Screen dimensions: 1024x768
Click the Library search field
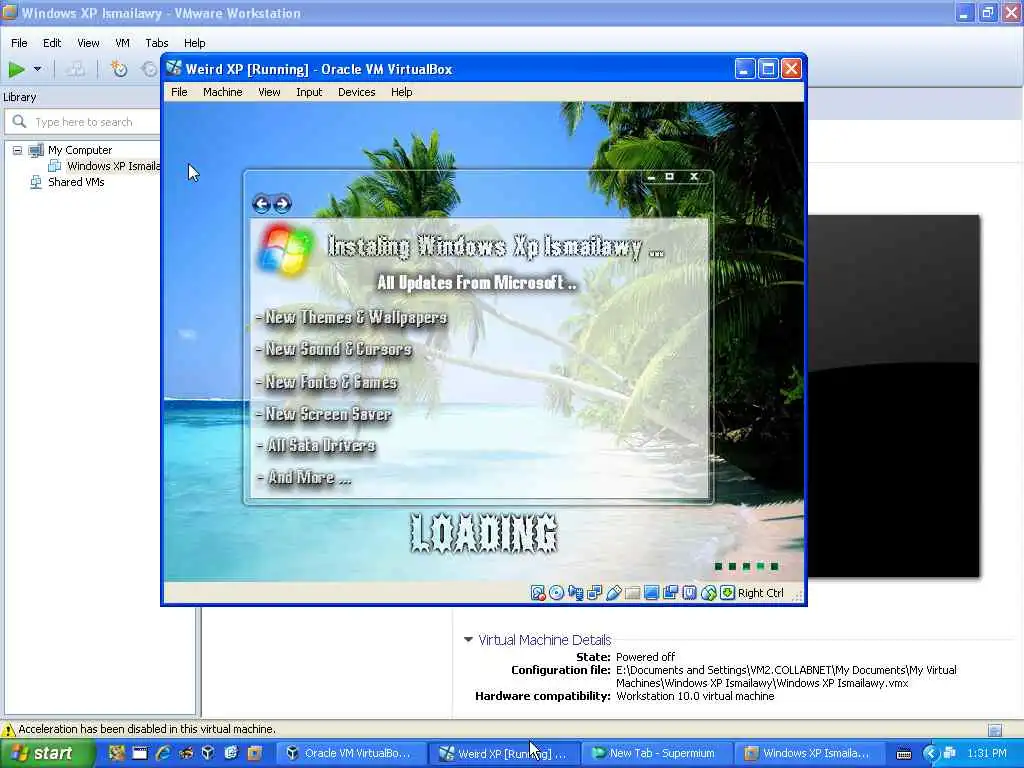click(x=82, y=122)
